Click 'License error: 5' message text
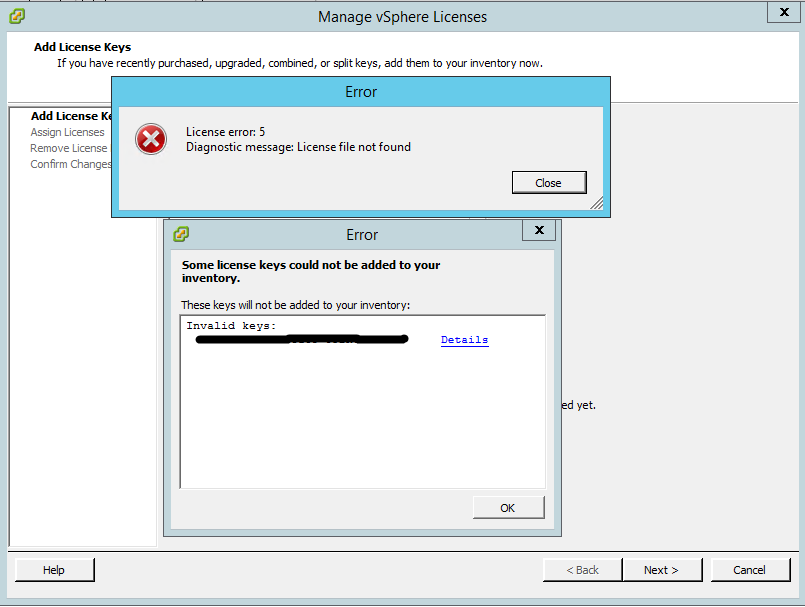The height and width of the screenshot is (607, 805). [225, 132]
